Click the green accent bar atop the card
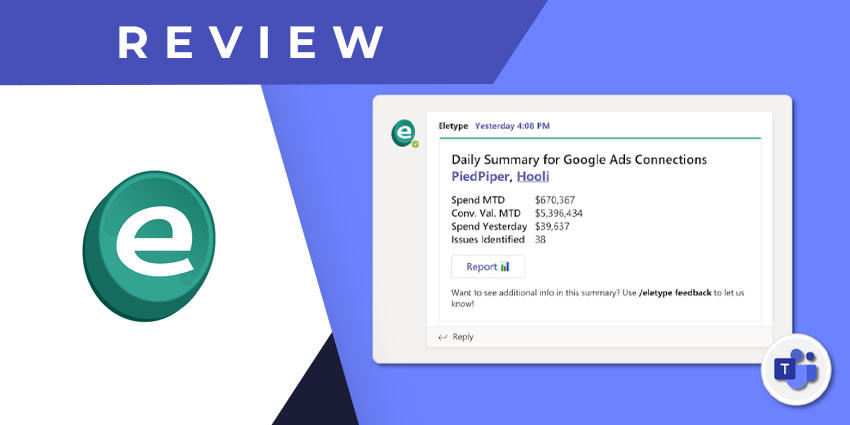Image resolution: width=850 pixels, height=425 pixels. click(x=600, y=138)
